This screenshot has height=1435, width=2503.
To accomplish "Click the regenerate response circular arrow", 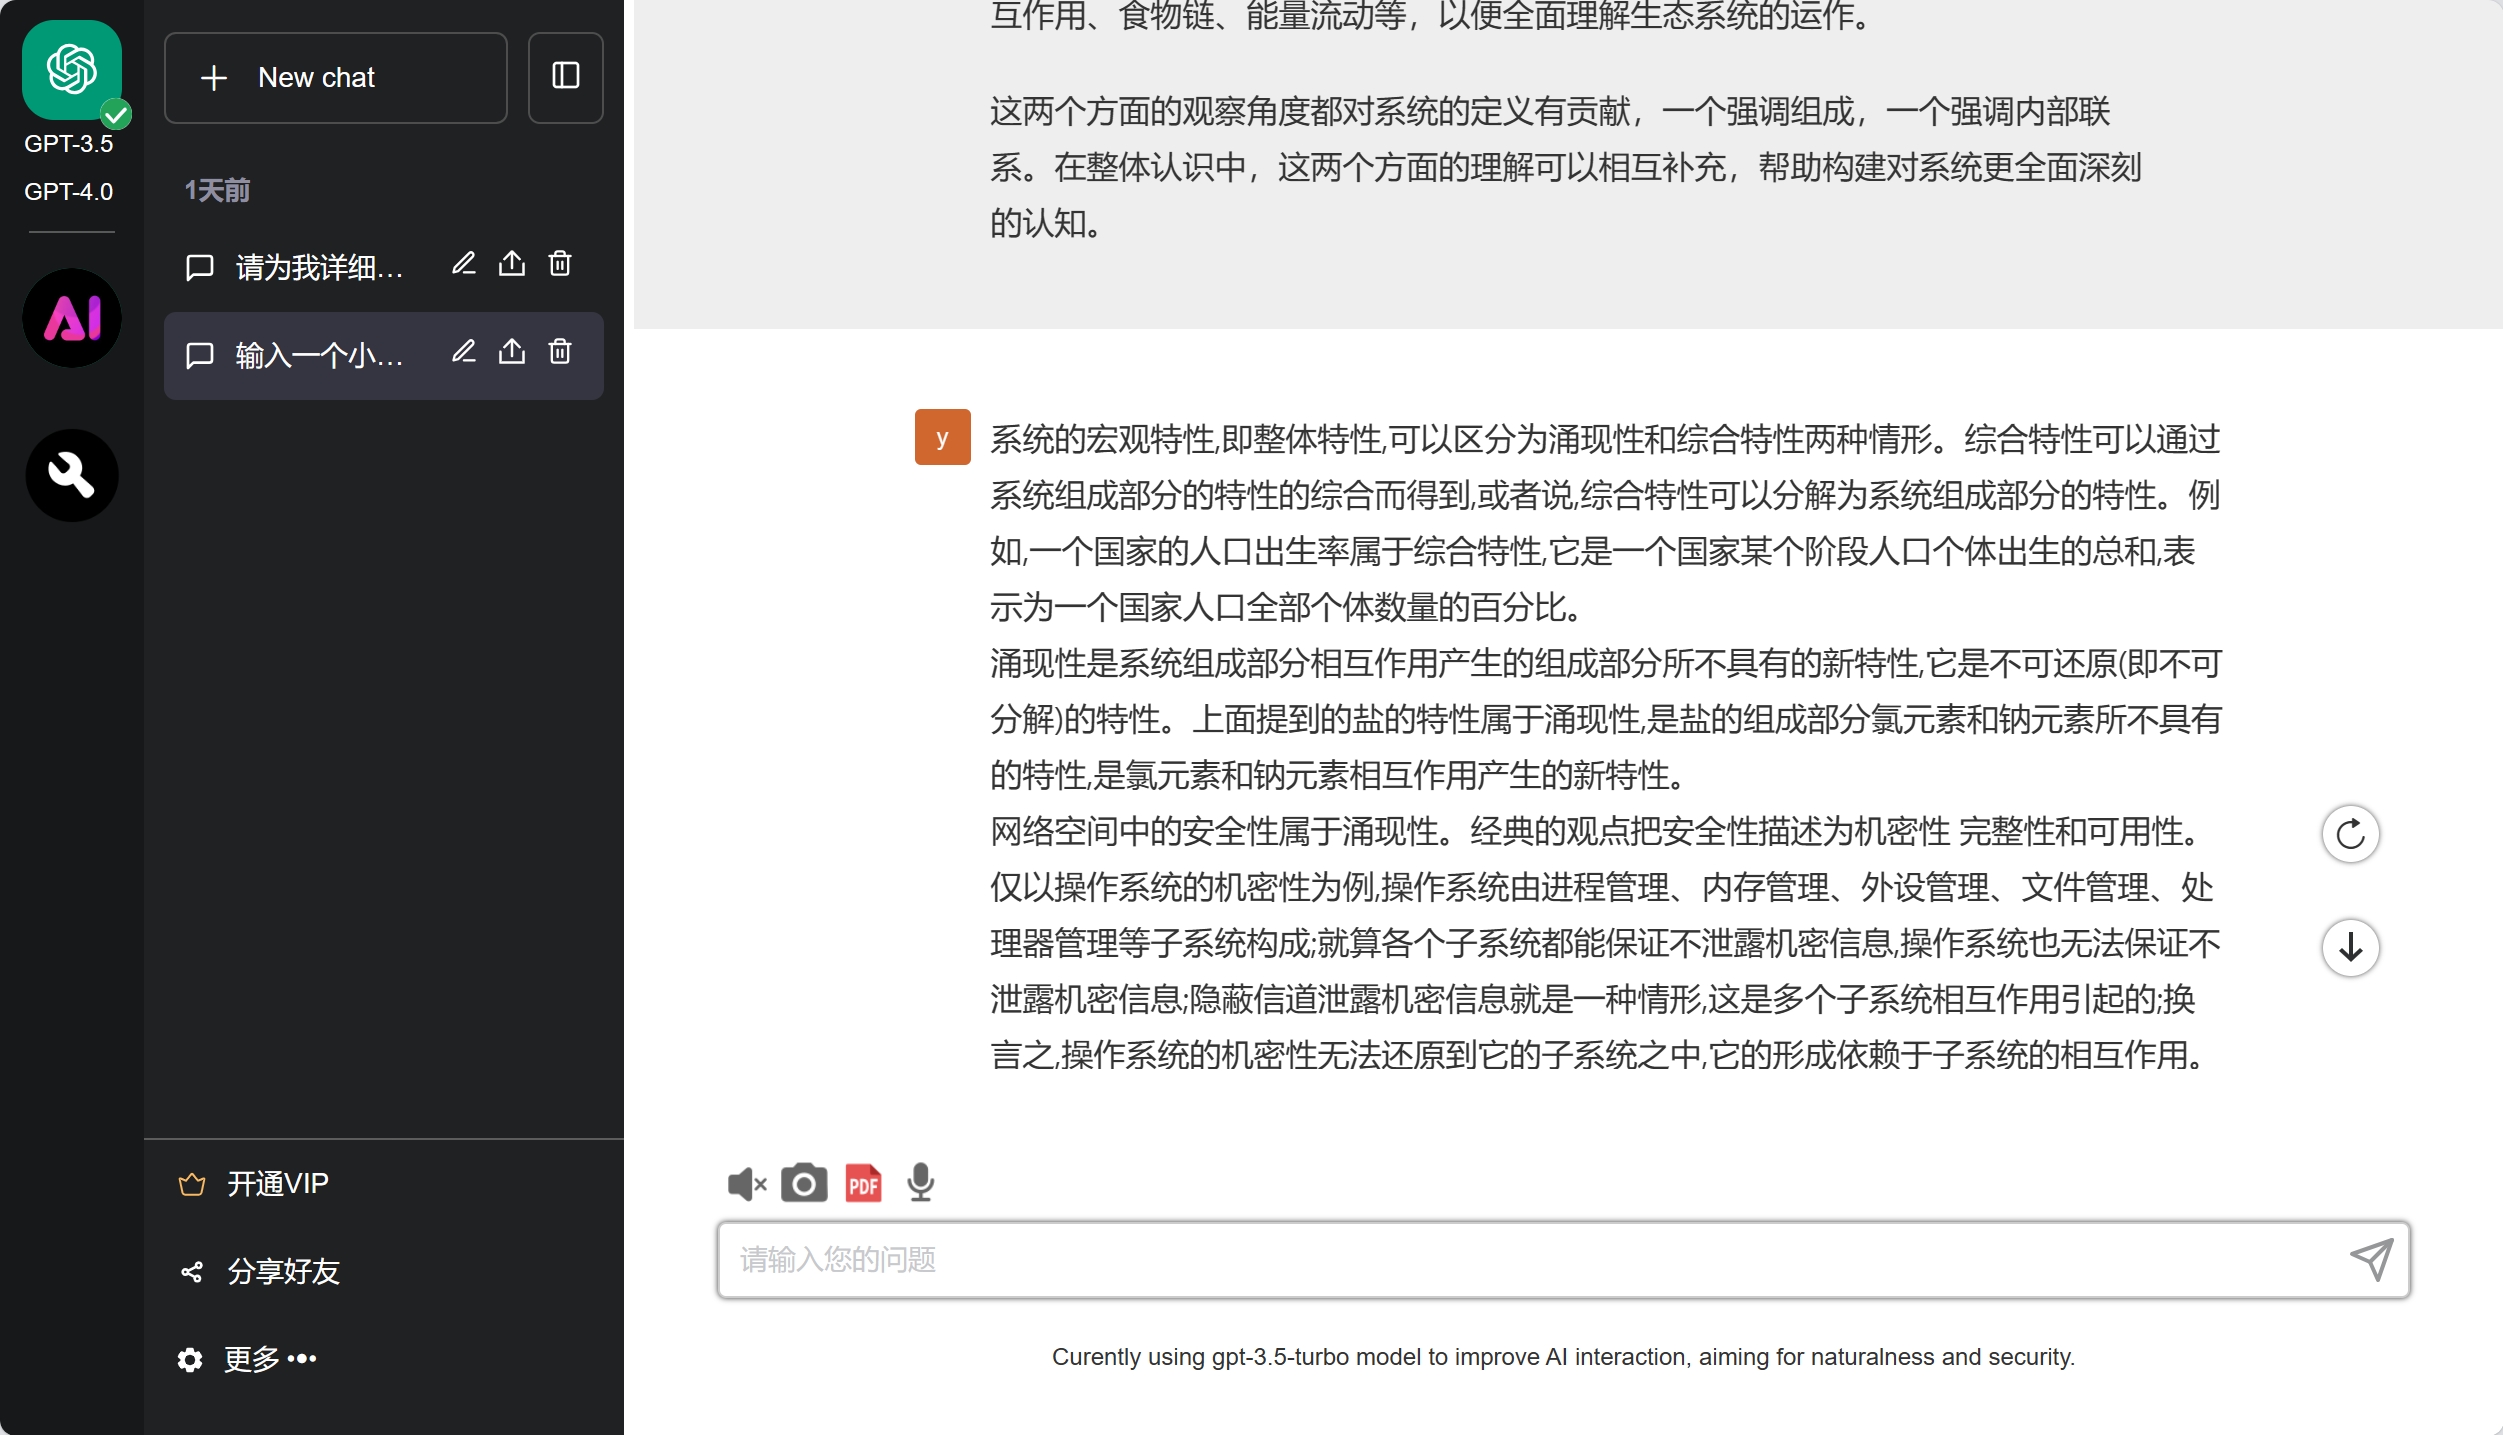I will point(2349,834).
